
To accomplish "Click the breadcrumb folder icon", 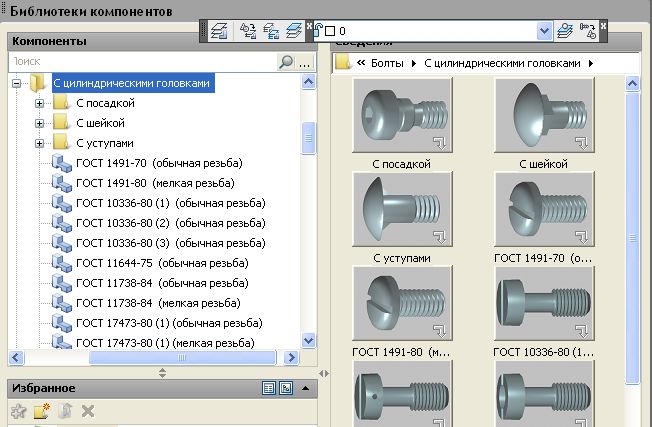I will [343, 62].
